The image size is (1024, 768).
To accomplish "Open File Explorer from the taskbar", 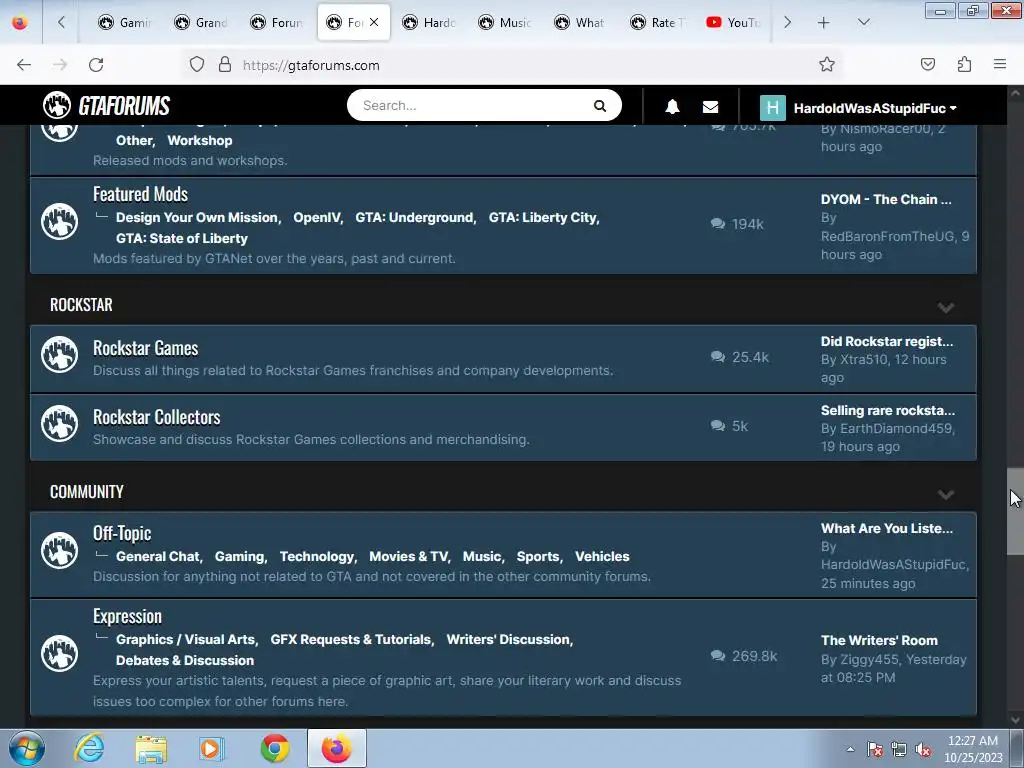I will click(x=151, y=748).
